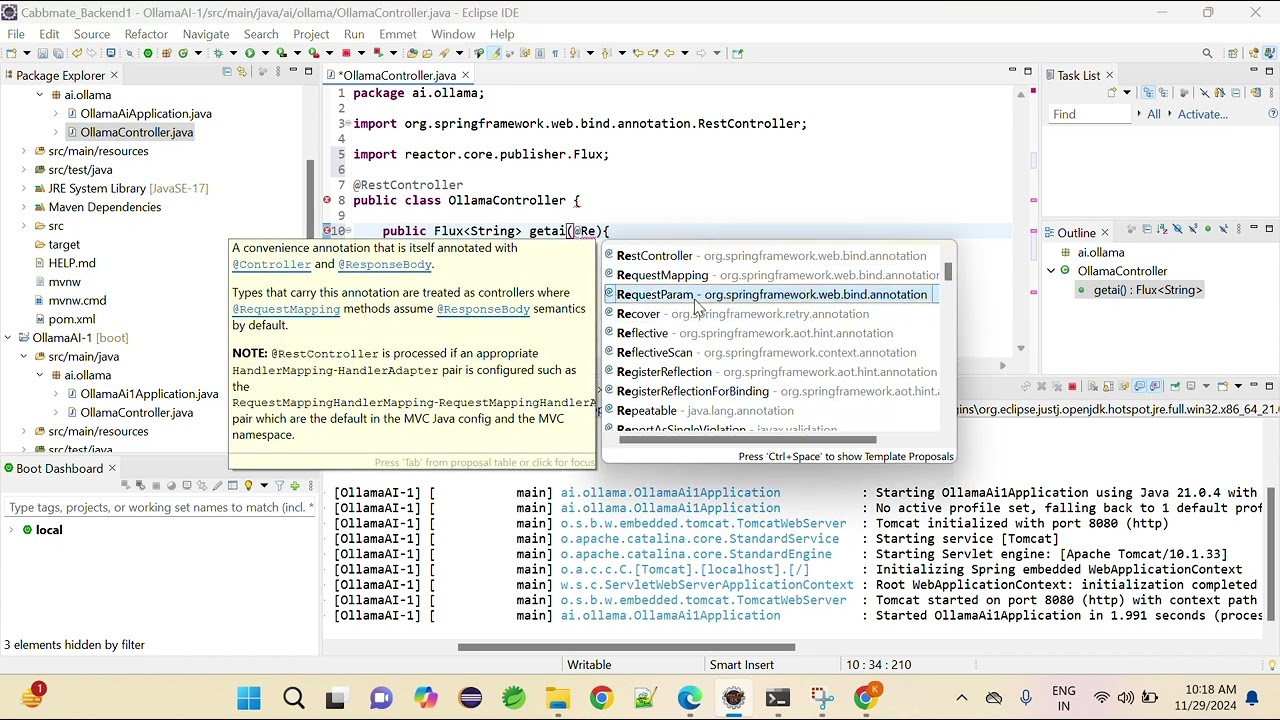Open the Refactor menu
Viewport: 1280px width, 720px height.
(x=146, y=34)
